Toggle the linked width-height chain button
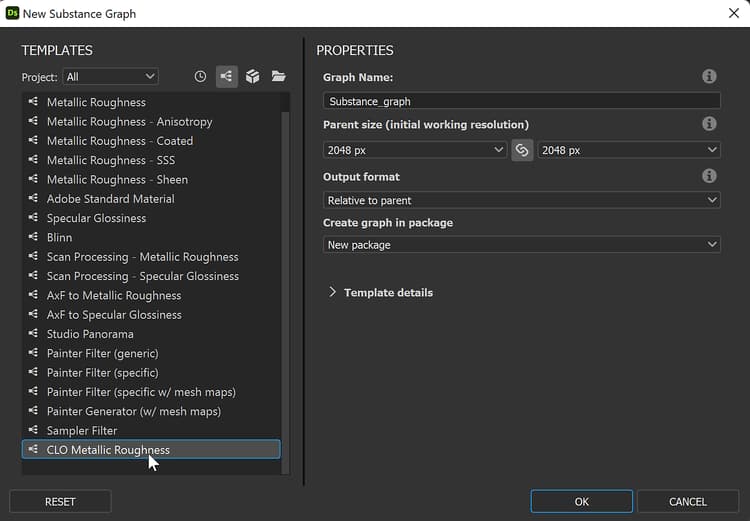The width and height of the screenshot is (750, 521). [x=522, y=150]
